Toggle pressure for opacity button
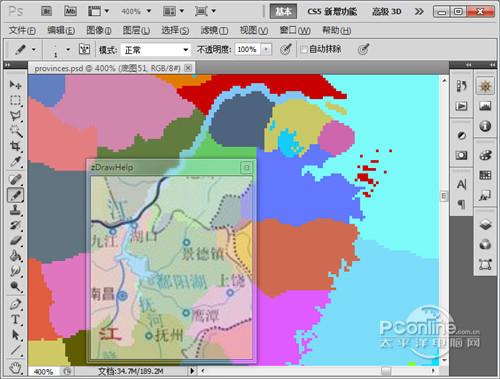 pyautogui.click(x=286, y=50)
